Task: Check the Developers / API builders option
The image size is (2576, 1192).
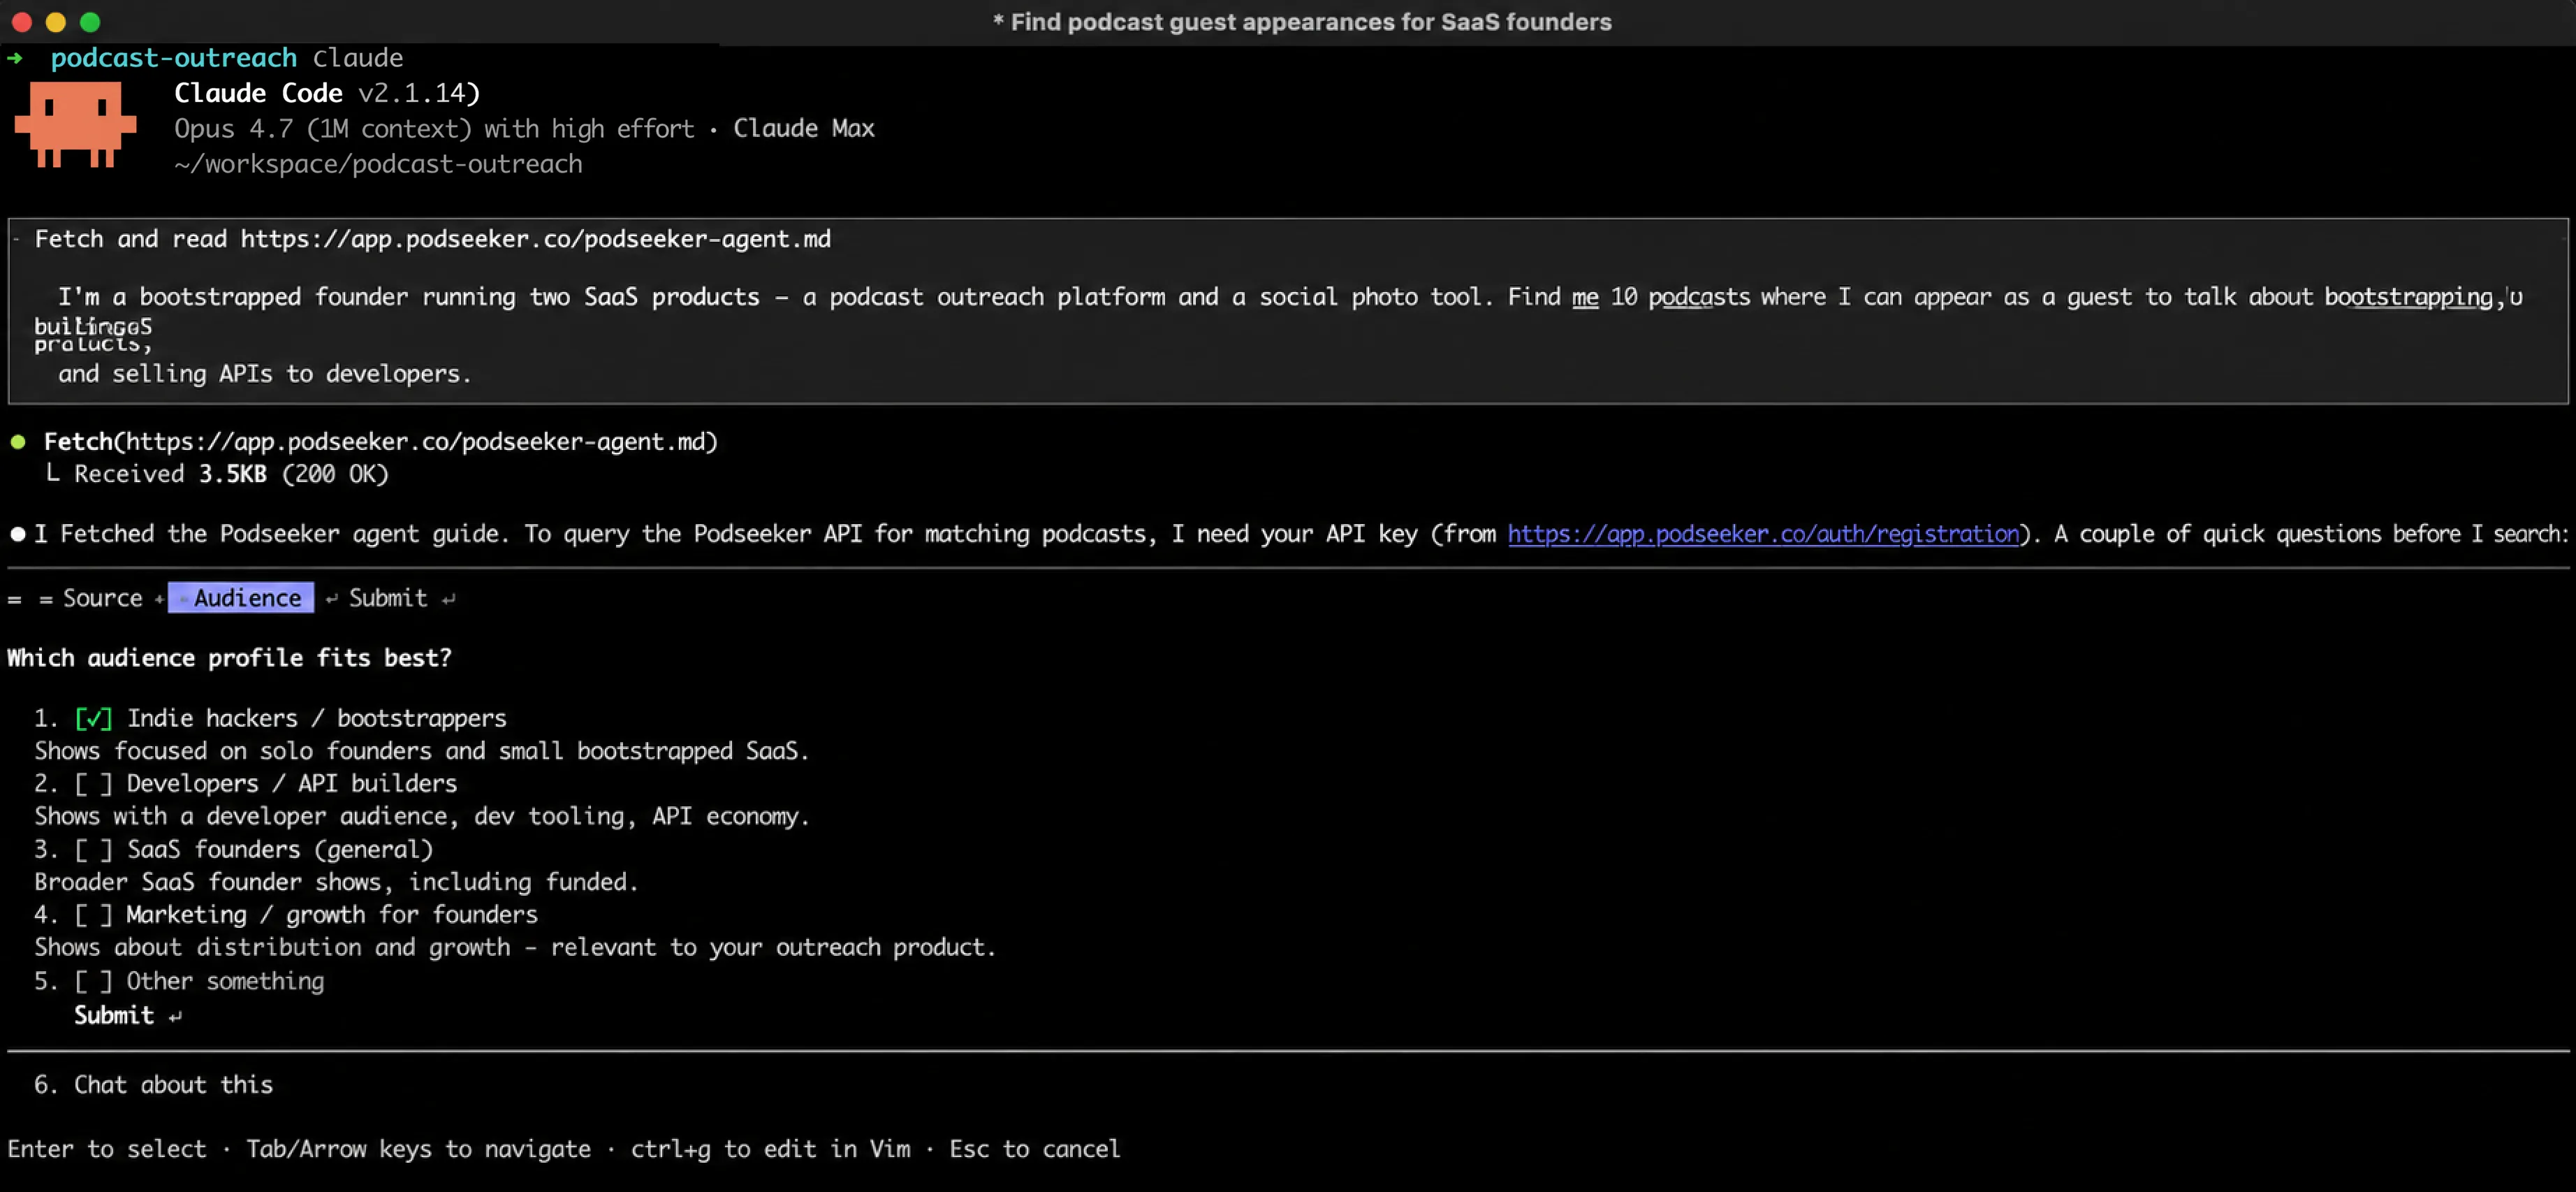Action: coord(93,783)
